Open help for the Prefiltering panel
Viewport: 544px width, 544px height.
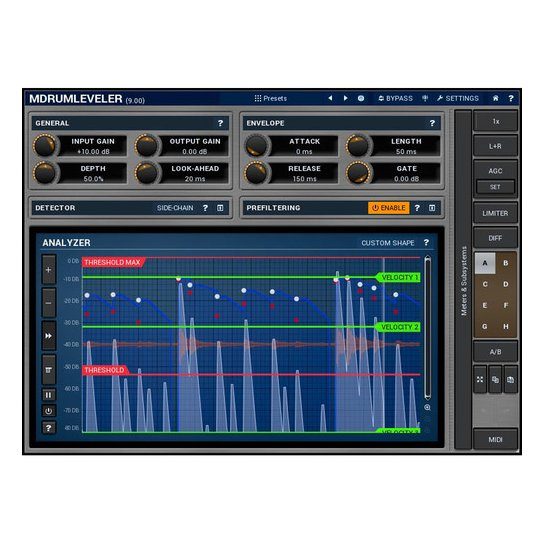(x=417, y=208)
